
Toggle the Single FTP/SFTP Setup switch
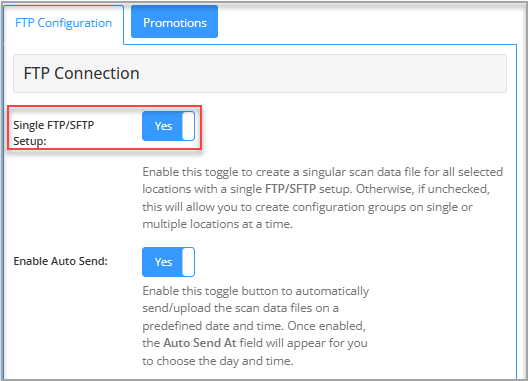[x=168, y=126]
